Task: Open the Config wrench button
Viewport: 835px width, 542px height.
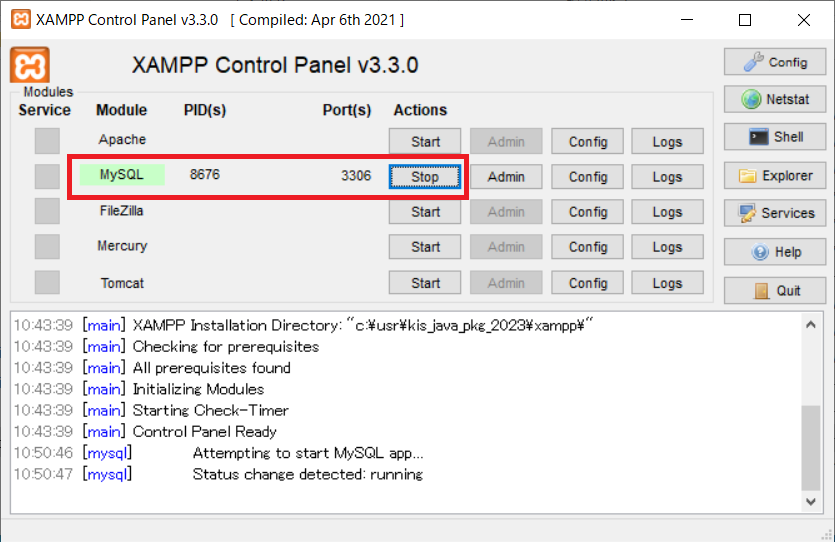Action: pyautogui.click(x=775, y=62)
